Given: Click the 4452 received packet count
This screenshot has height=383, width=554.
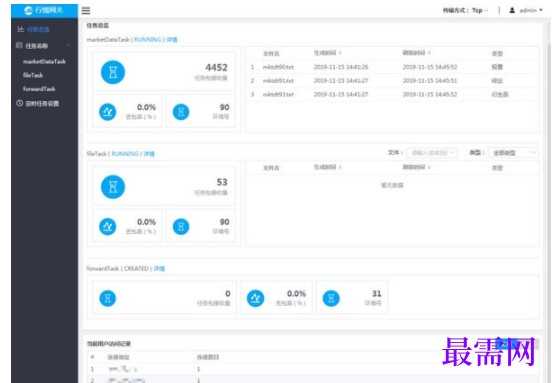Looking at the screenshot, I should tap(216, 67).
